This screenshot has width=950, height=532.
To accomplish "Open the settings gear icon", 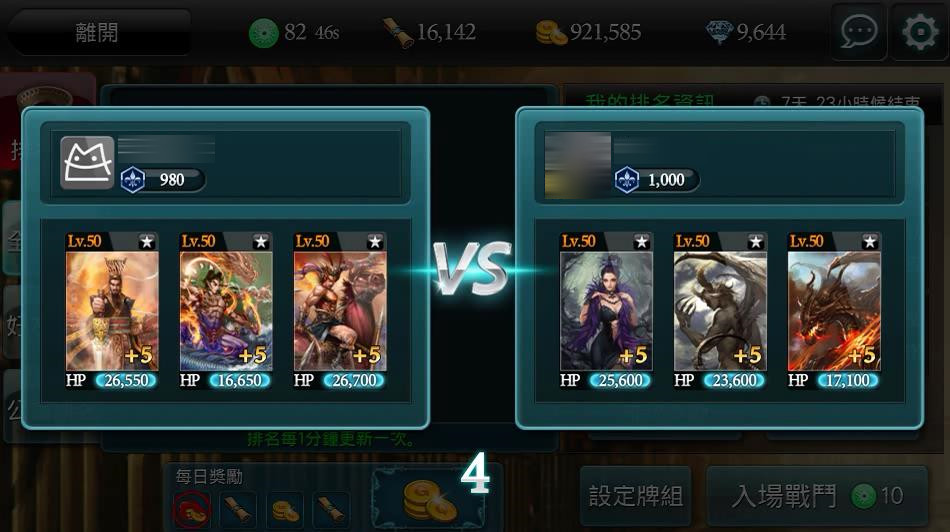I will 920,32.
